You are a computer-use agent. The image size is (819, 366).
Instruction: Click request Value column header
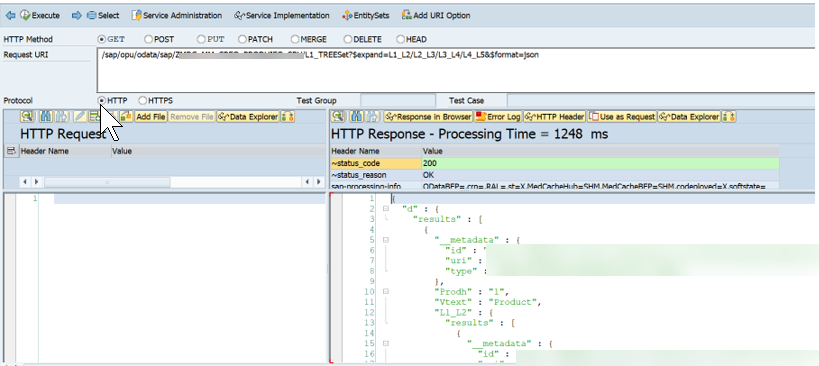click(x=218, y=151)
